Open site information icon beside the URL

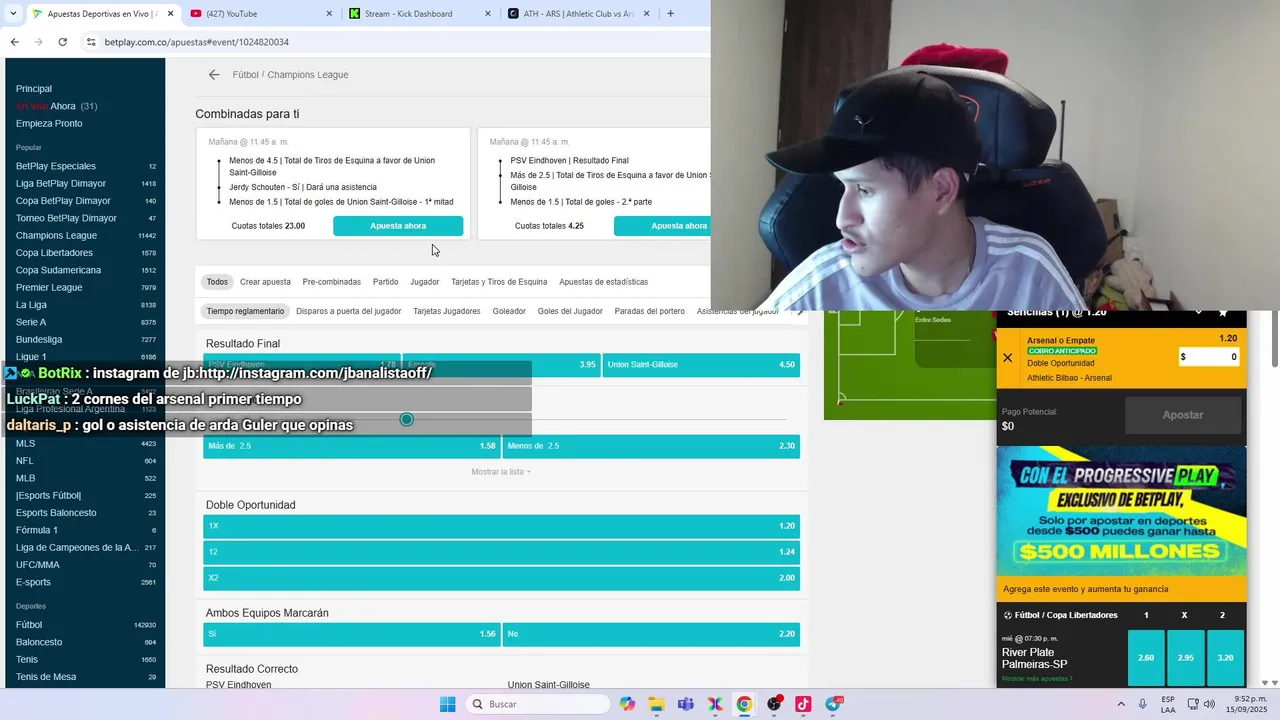[91, 42]
